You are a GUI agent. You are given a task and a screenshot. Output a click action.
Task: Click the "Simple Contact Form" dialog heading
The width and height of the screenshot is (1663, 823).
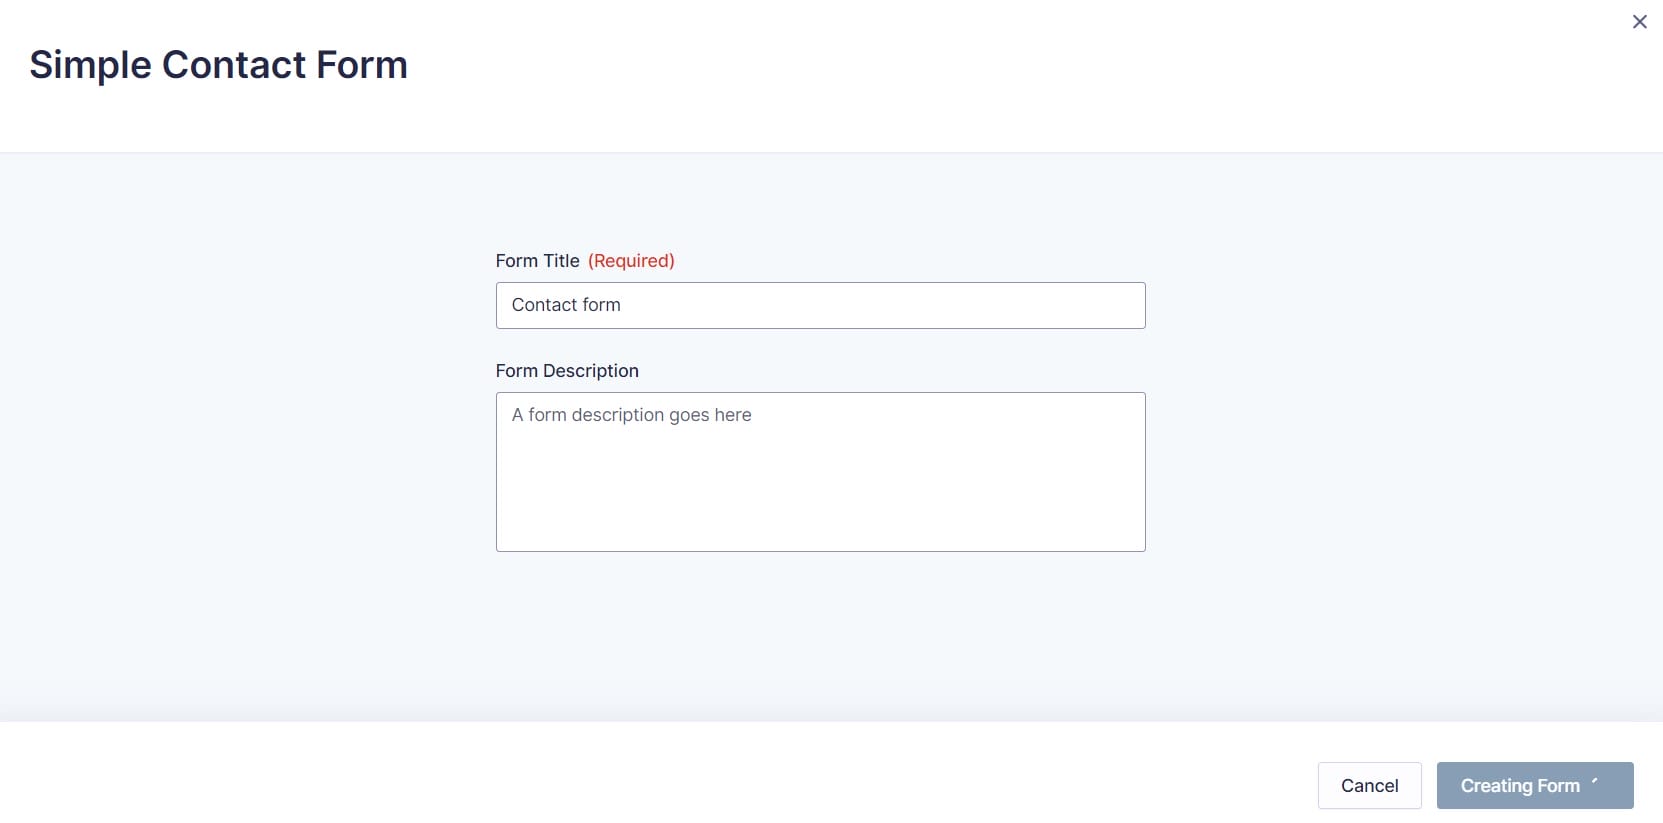(218, 65)
